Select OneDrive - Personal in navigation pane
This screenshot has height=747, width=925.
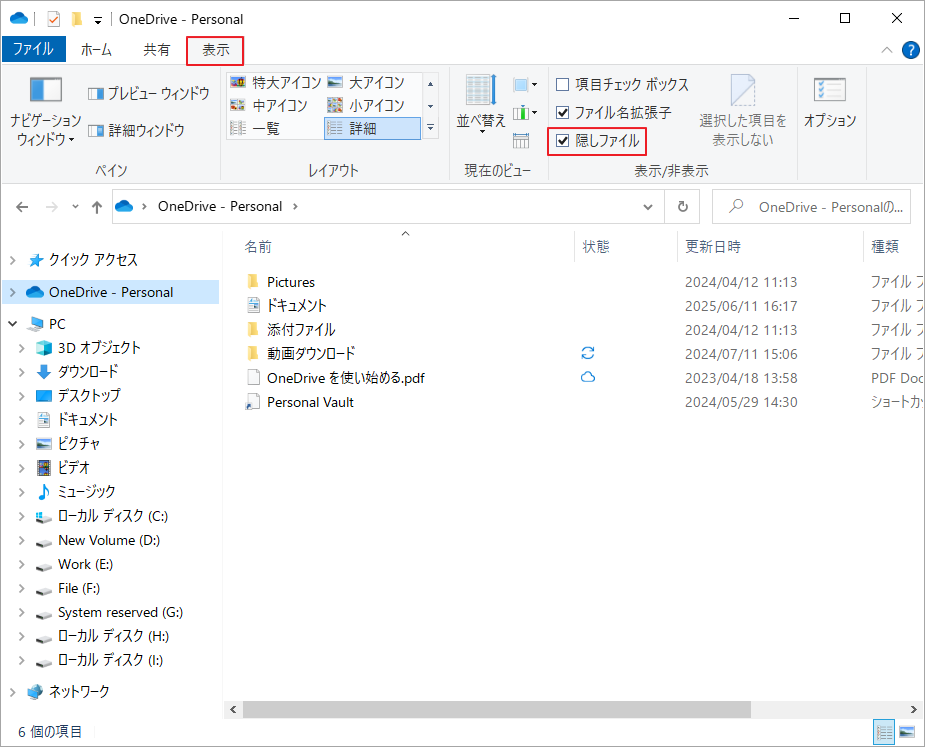pyautogui.click(x=111, y=292)
